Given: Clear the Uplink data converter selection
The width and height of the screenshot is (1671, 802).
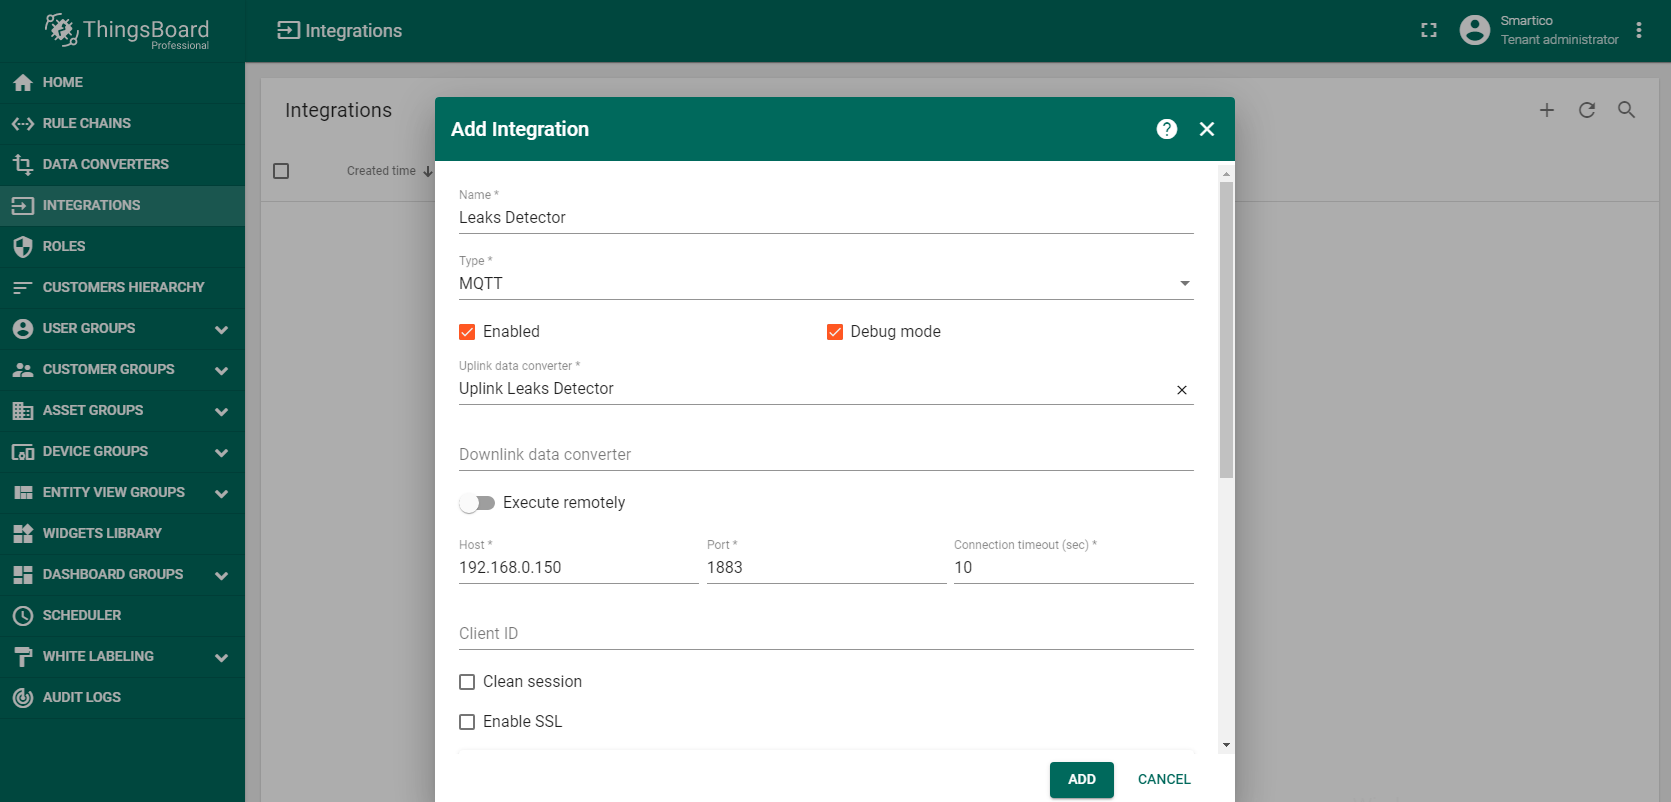Looking at the screenshot, I should pyautogui.click(x=1181, y=390).
